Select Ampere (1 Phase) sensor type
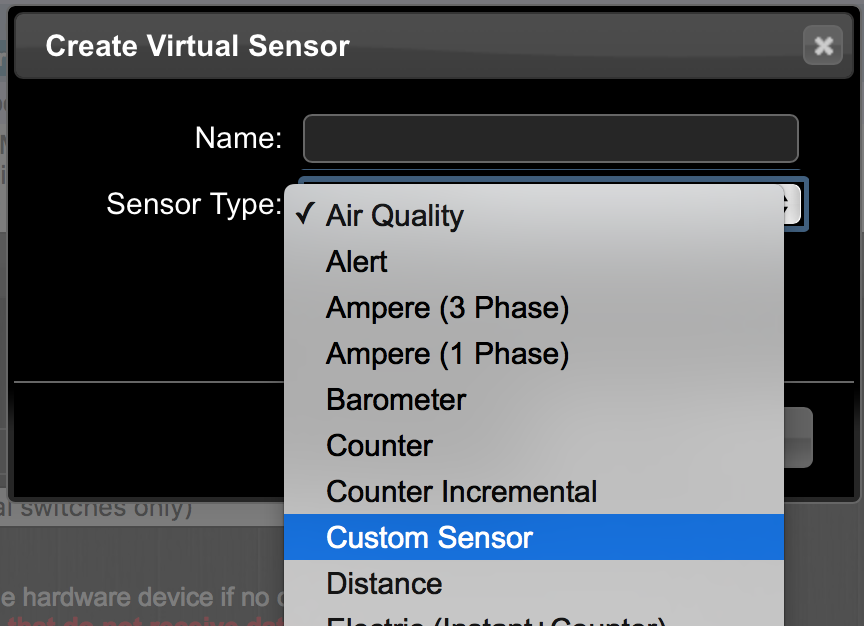The height and width of the screenshot is (626, 864). coord(533,354)
